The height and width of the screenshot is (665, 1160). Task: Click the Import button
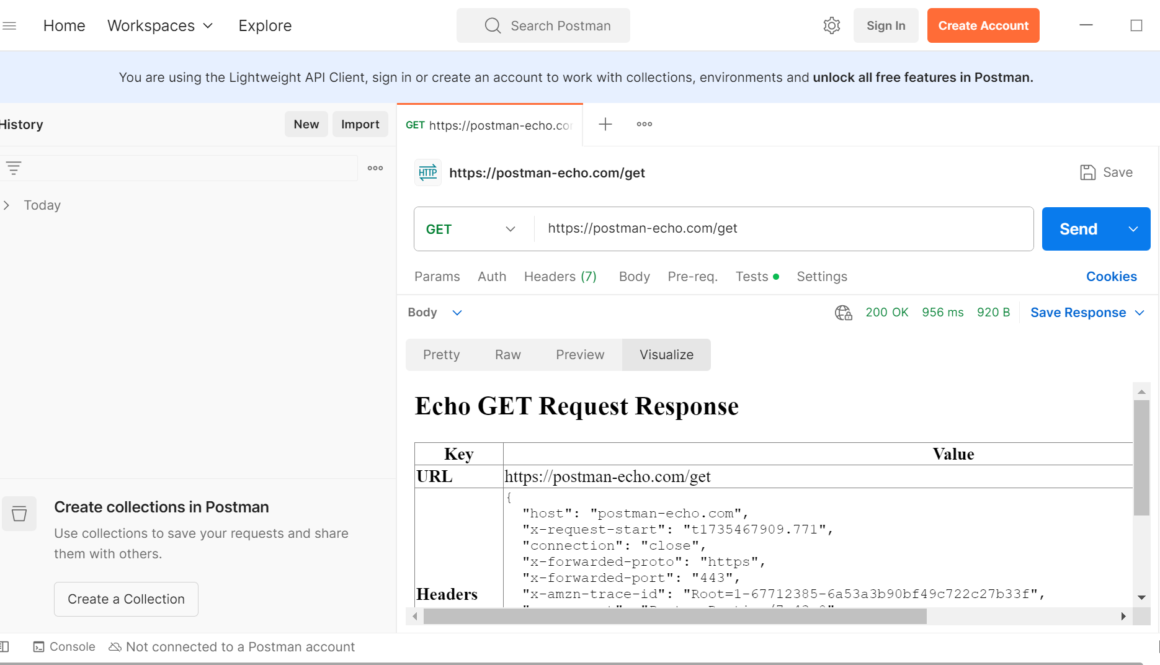coord(360,124)
